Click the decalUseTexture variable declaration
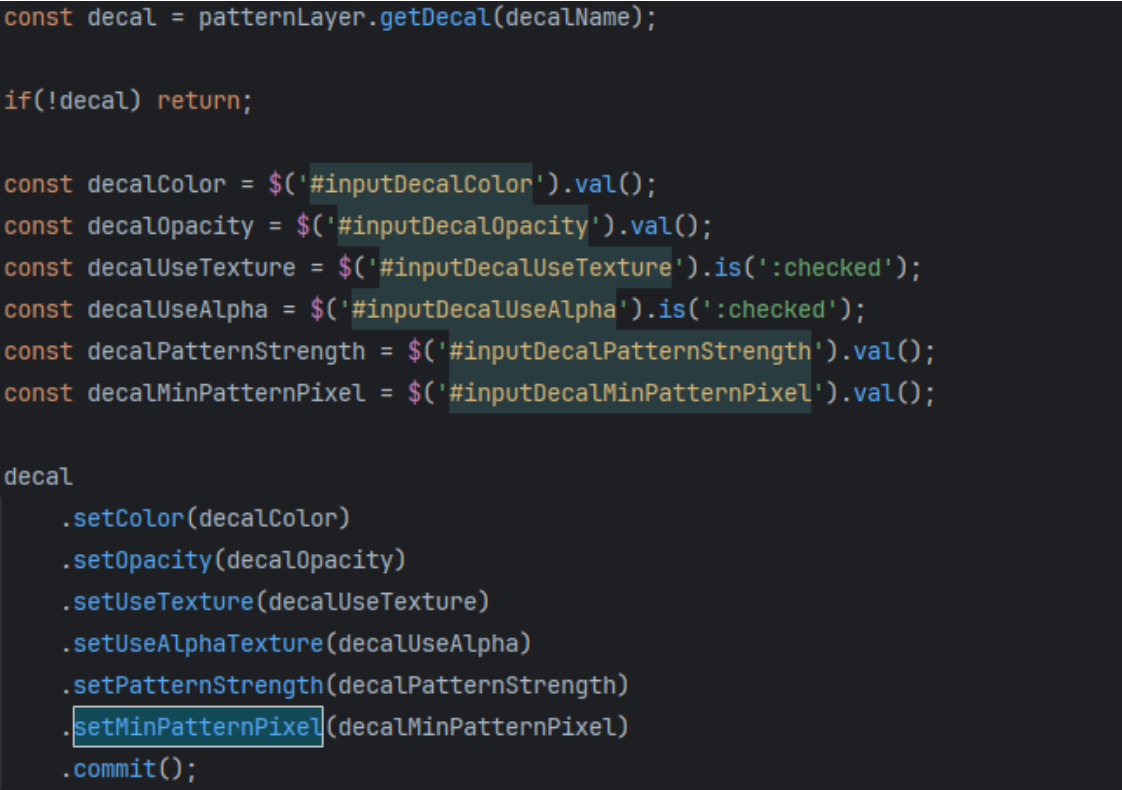 191,268
